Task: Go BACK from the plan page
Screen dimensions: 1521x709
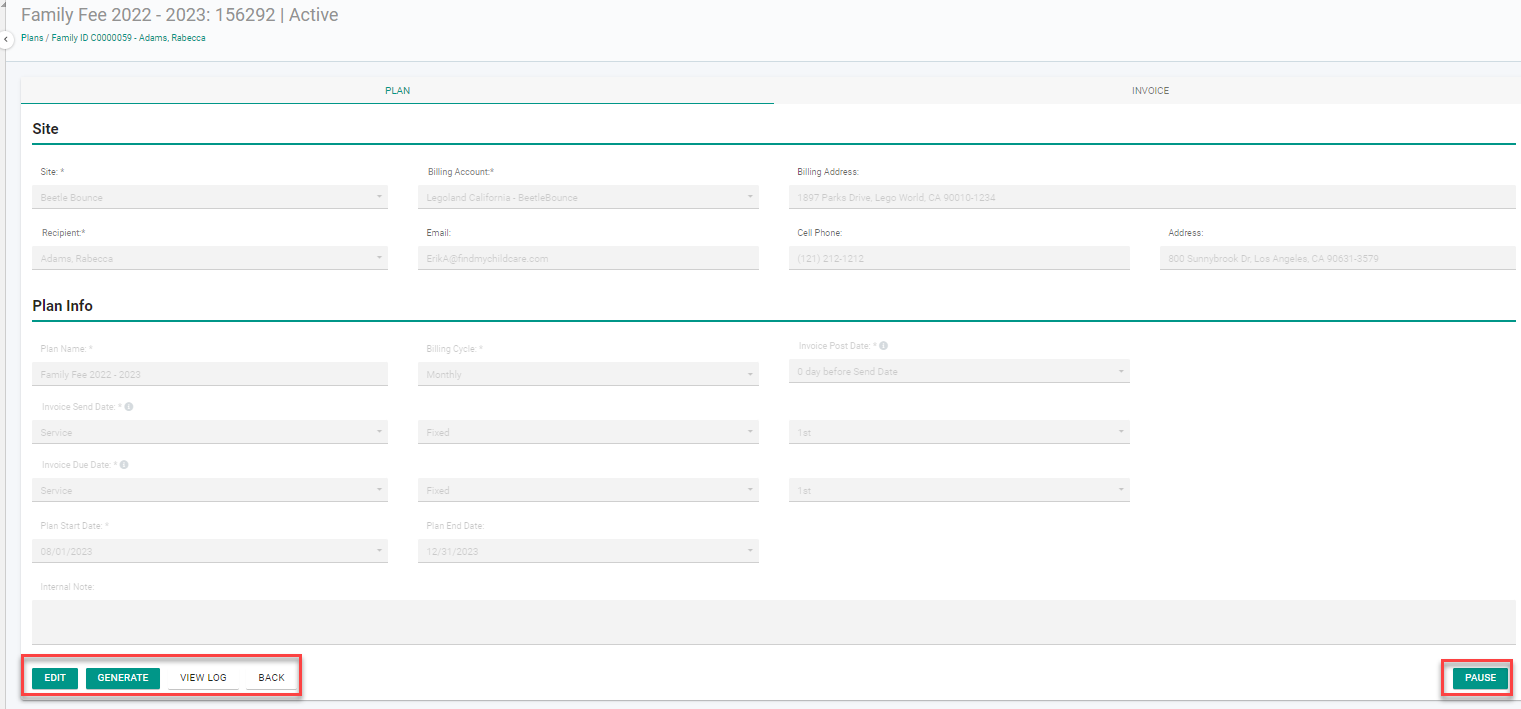Action: 272,678
